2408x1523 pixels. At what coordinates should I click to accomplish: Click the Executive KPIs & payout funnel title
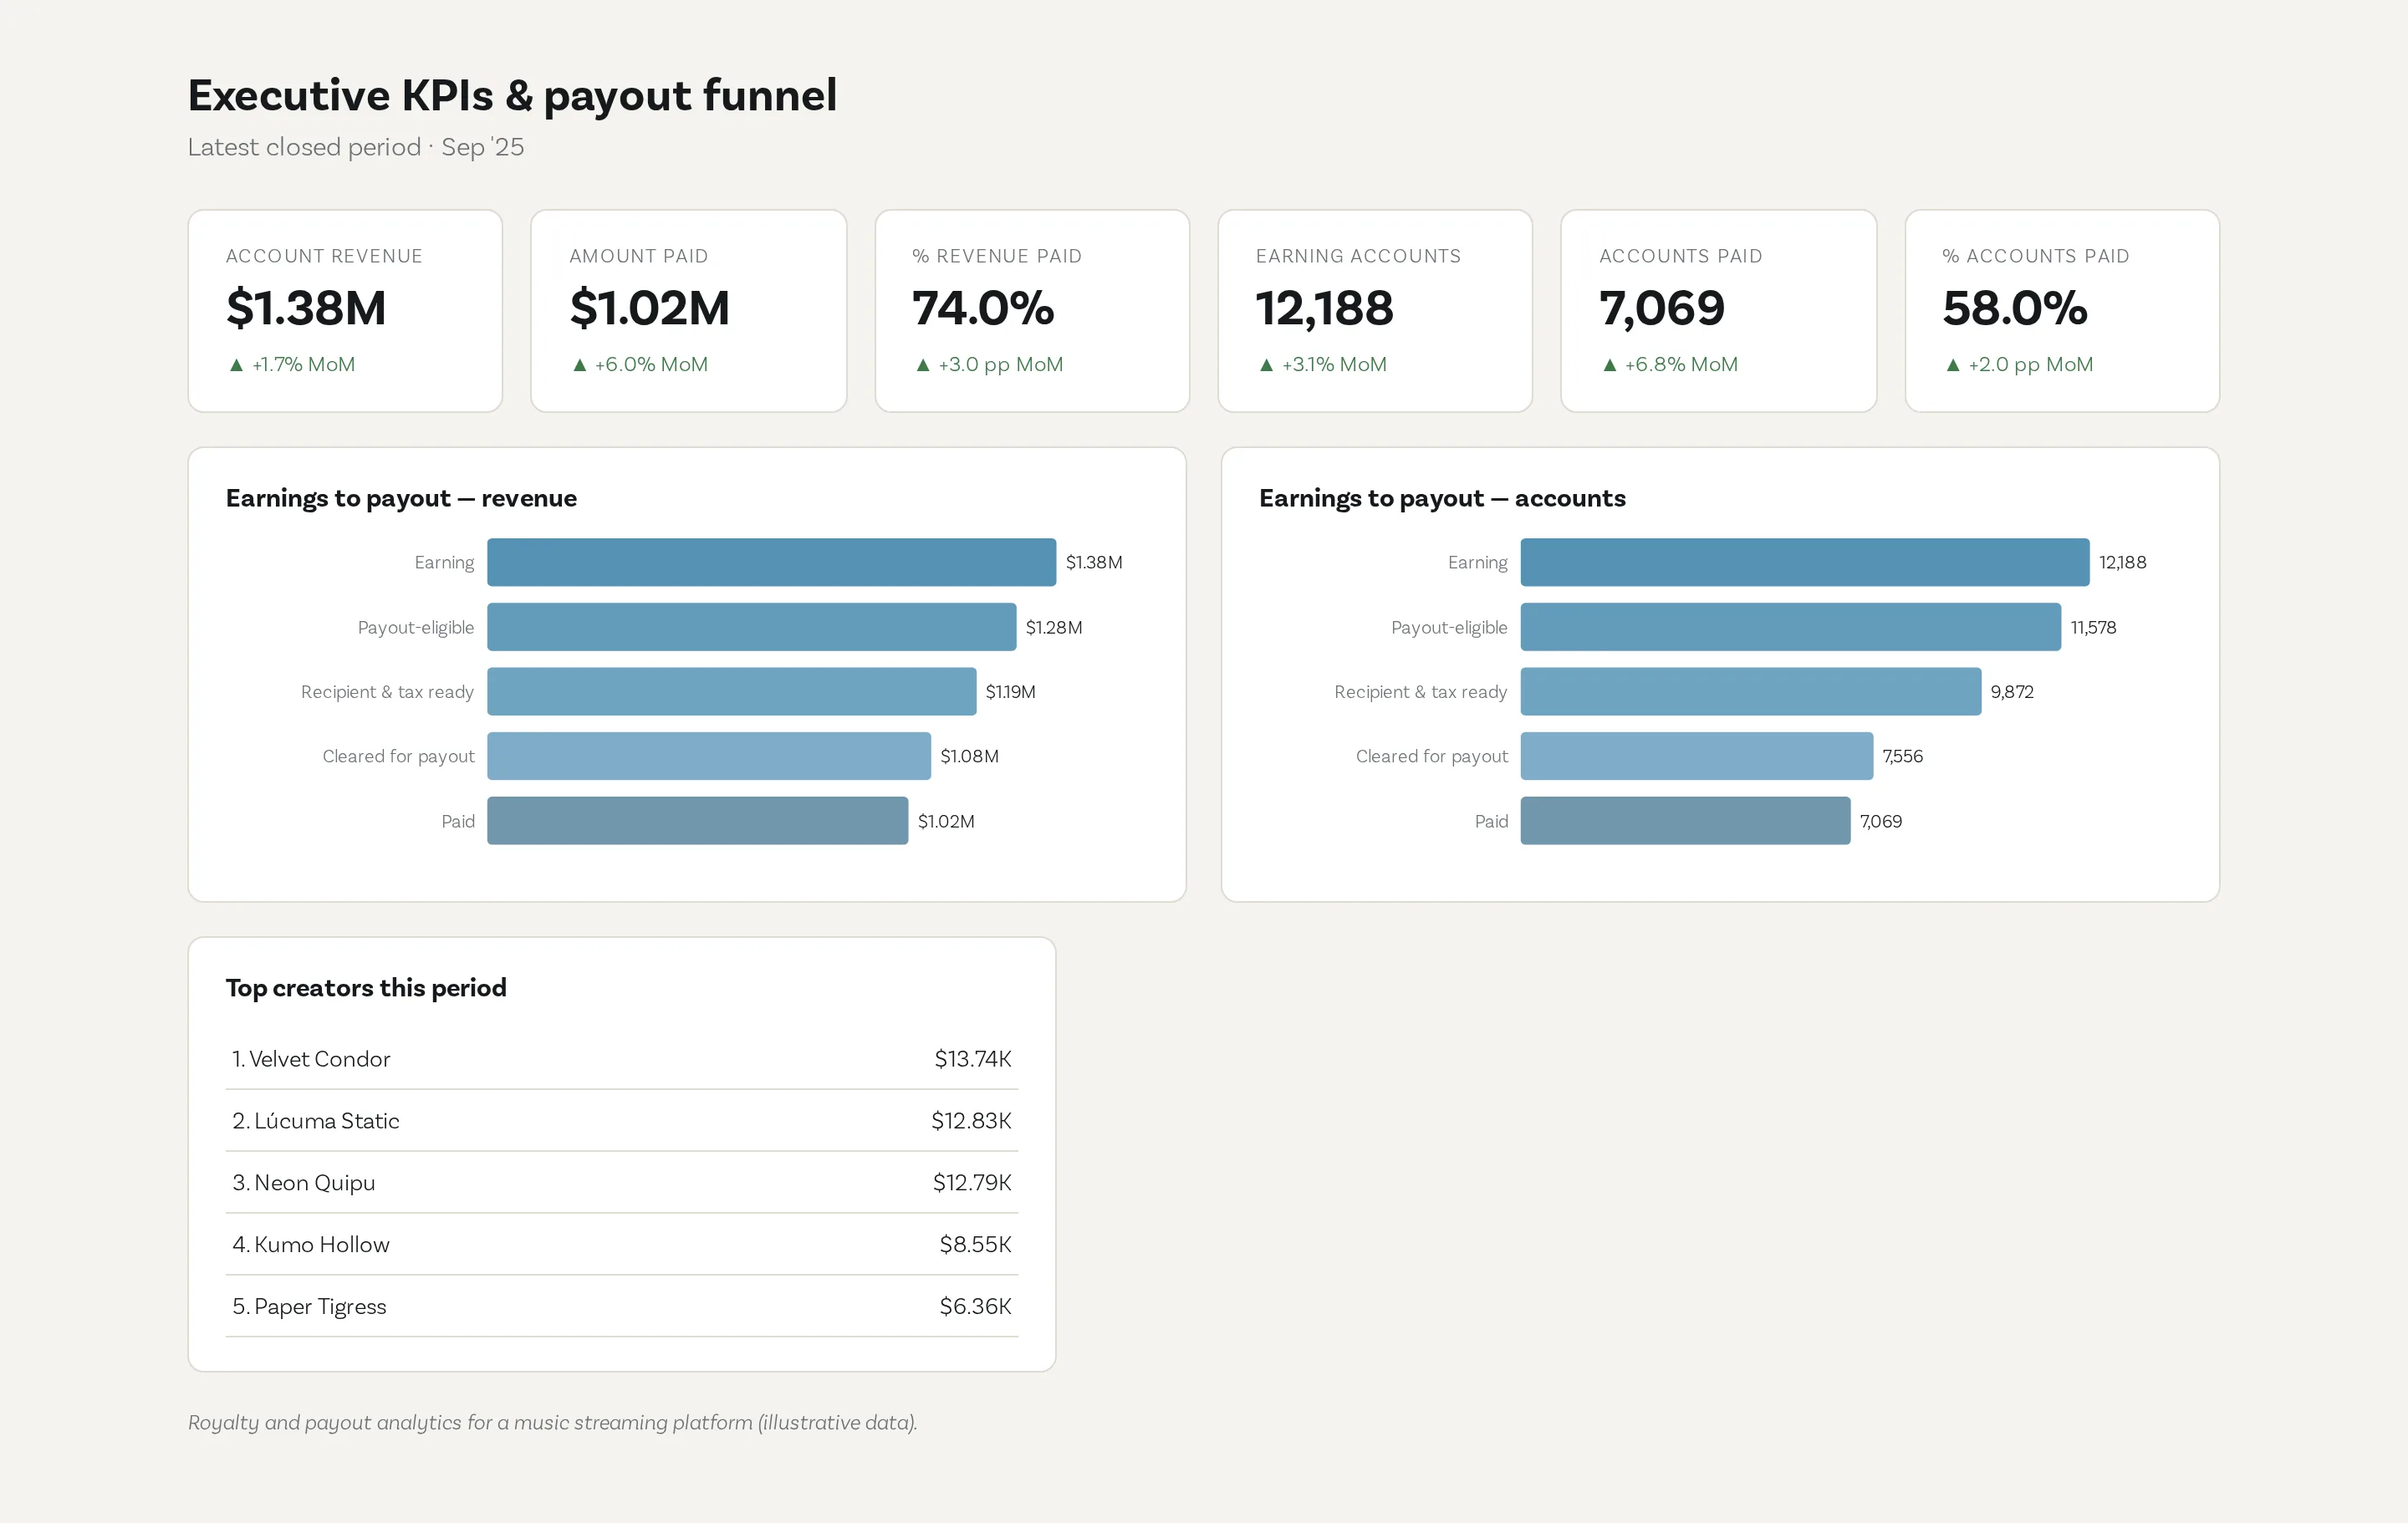(x=512, y=96)
